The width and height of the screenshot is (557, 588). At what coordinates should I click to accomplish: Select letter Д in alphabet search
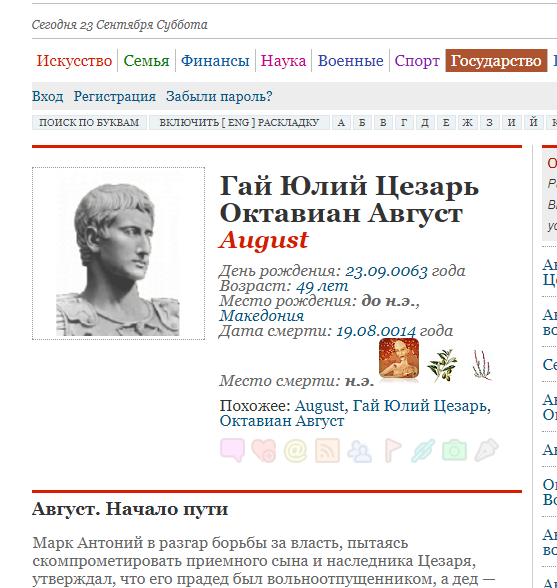pos(425,123)
